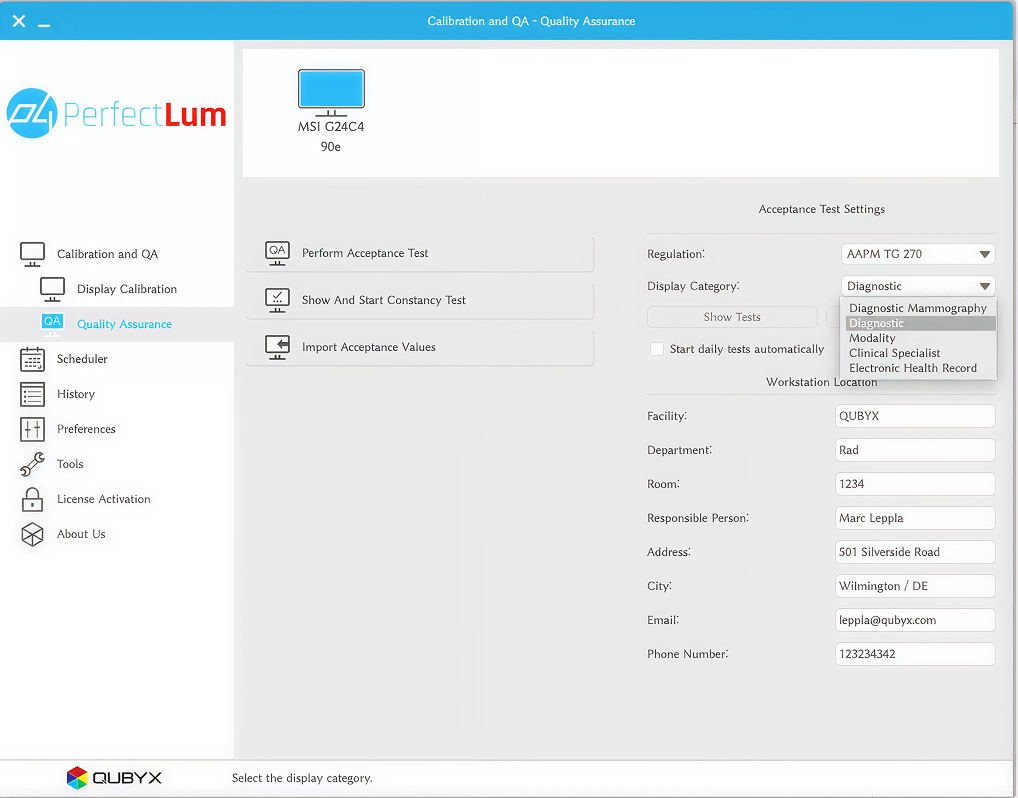Click the Calibration and QA monitor icon
This screenshot has height=798, width=1018.
pyautogui.click(x=32, y=254)
